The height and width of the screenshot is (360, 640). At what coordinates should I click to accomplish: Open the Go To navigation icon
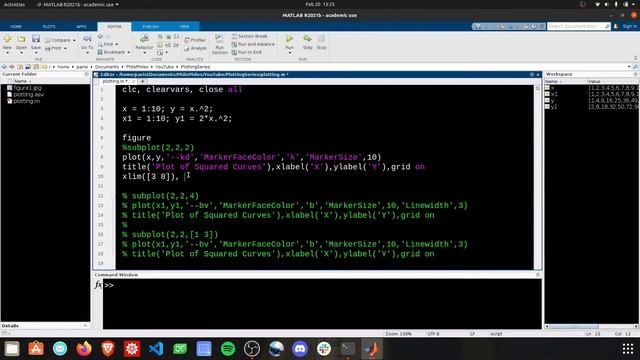click(87, 39)
